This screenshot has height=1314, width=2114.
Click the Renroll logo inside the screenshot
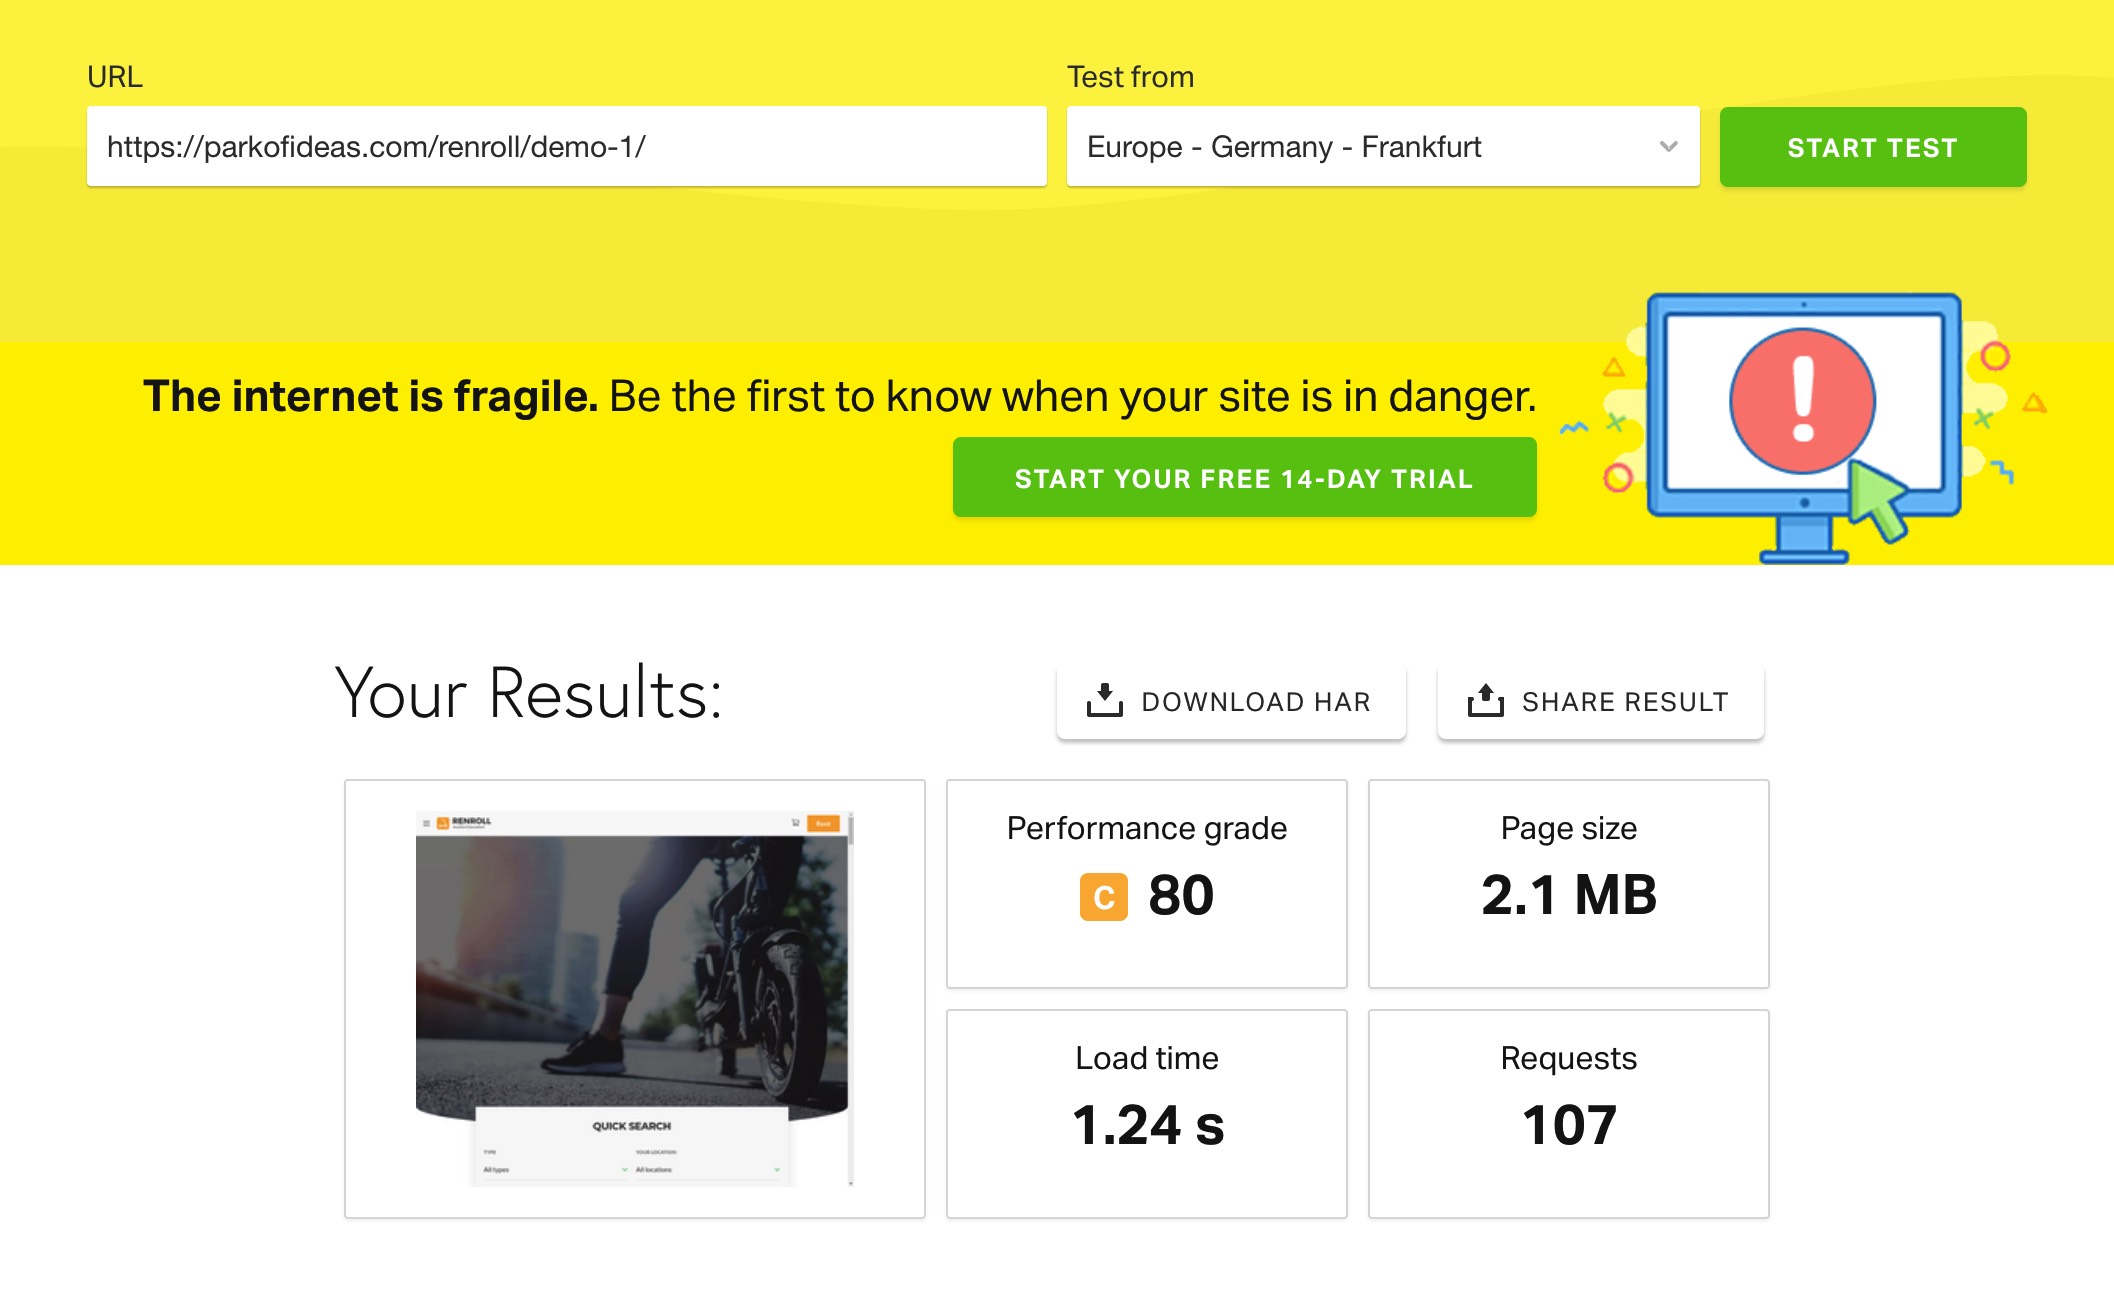(x=464, y=822)
